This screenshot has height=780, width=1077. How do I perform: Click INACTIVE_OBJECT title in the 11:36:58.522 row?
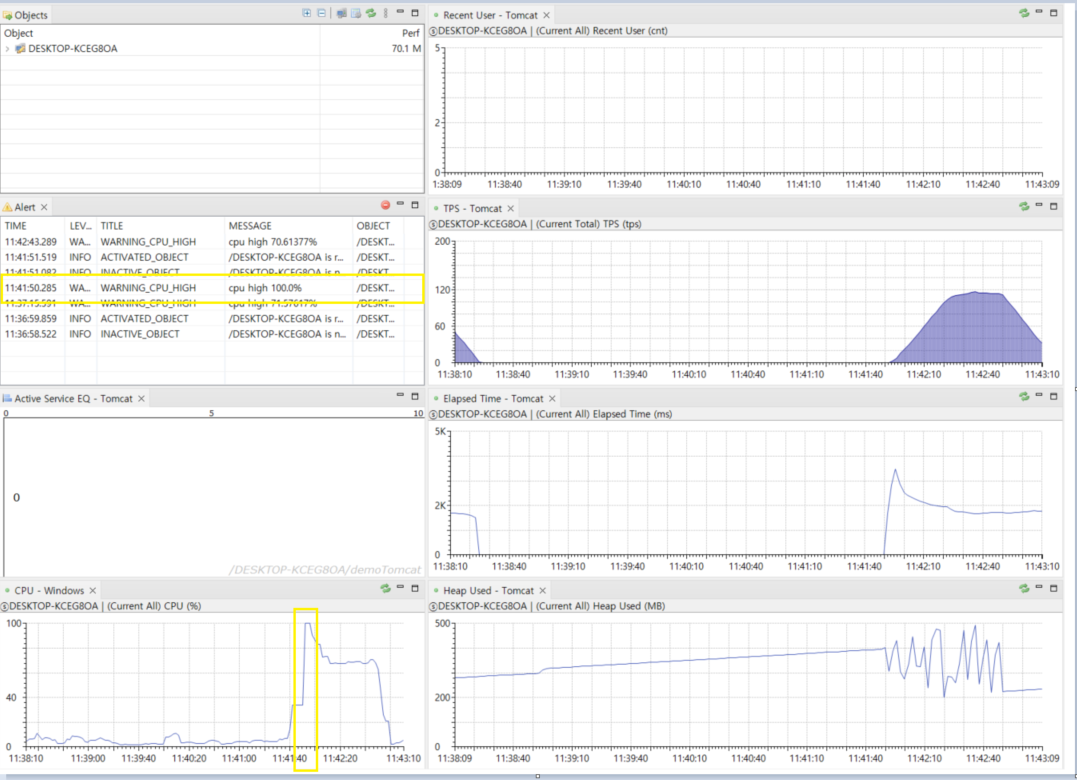pos(140,334)
